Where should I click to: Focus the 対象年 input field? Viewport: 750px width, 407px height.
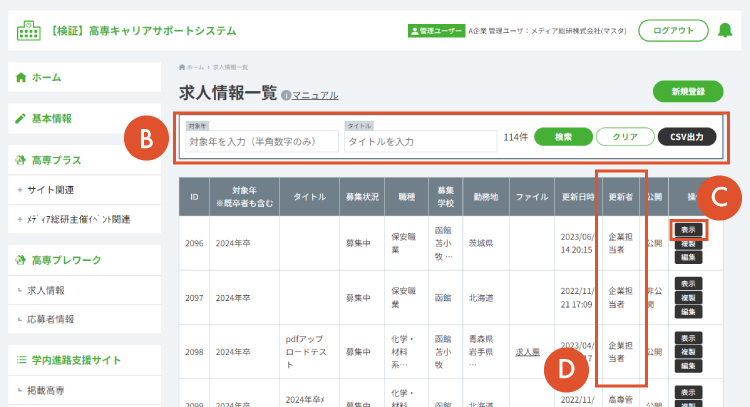[x=262, y=142]
